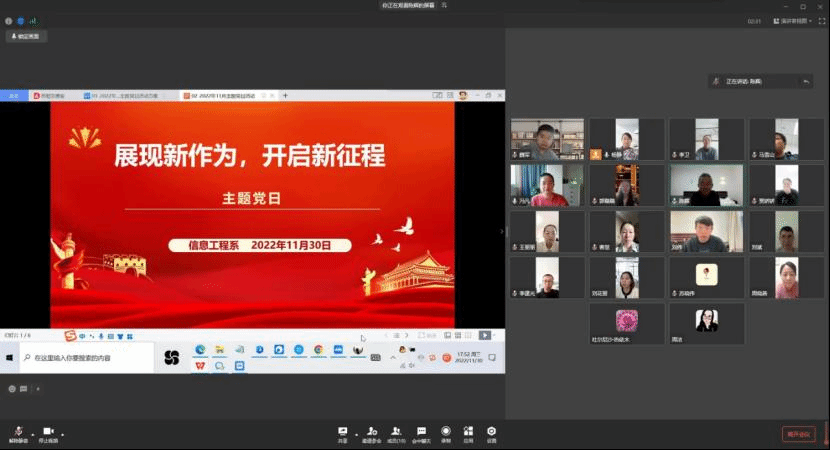
Task: Click the meeting info icon at top left
Action: [x=9, y=20]
